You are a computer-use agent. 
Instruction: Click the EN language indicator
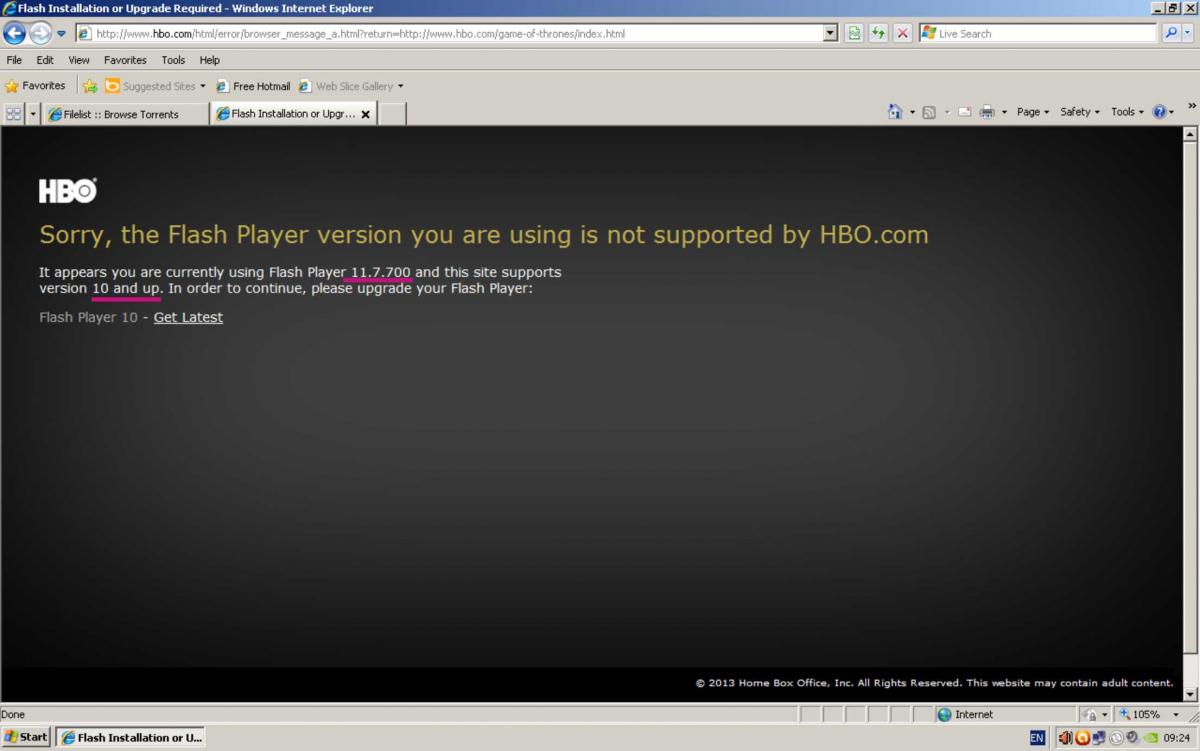pos(1037,738)
